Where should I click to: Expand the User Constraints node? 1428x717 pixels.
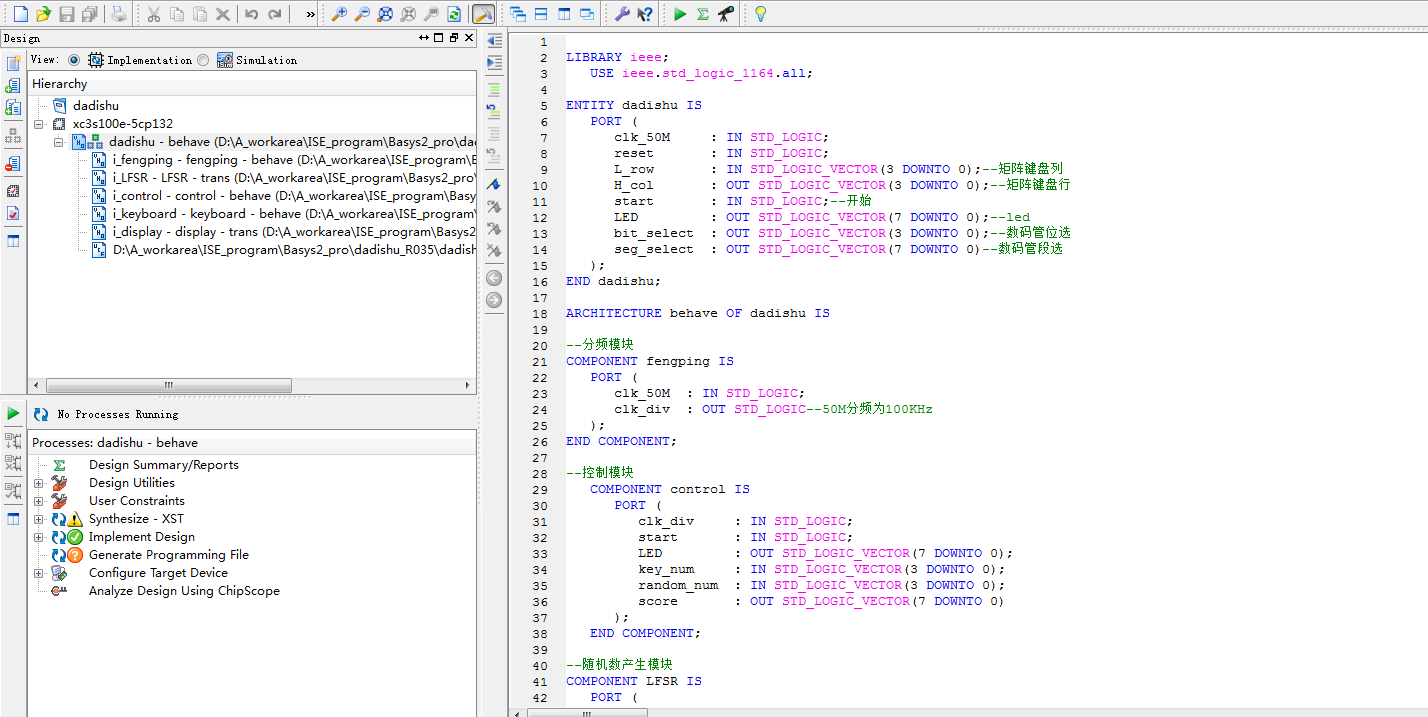tap(39, 501)
